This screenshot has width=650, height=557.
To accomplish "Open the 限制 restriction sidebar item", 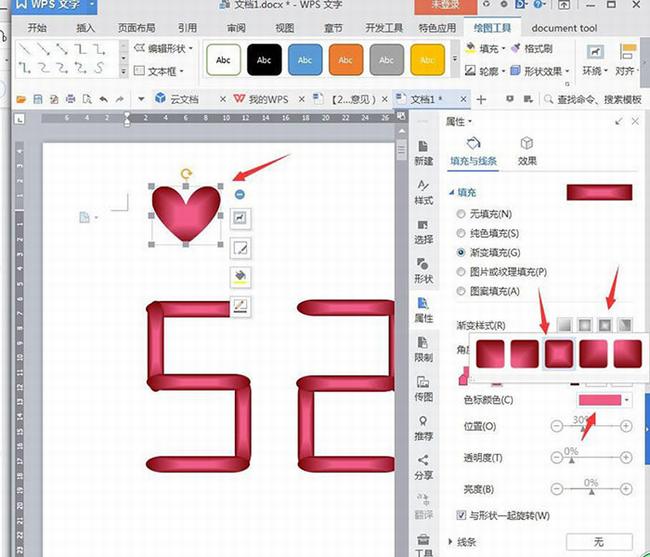I will tap(423, 350).
